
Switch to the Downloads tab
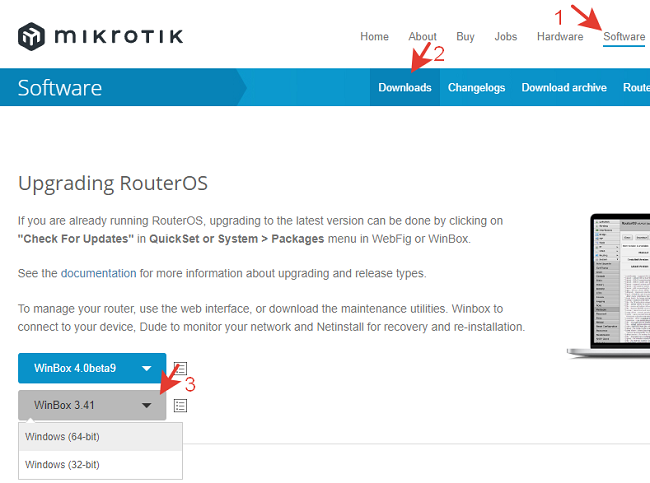point(405,87)
